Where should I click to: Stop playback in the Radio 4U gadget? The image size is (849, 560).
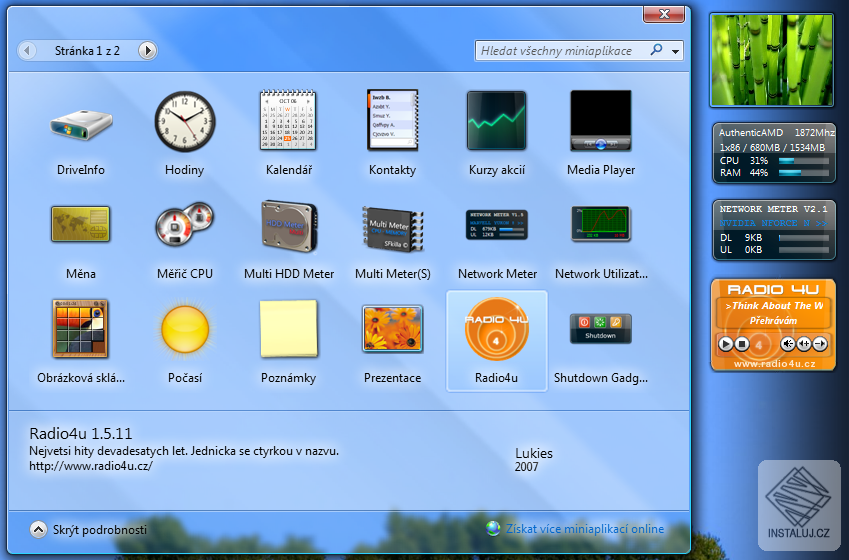pos(742,344)
